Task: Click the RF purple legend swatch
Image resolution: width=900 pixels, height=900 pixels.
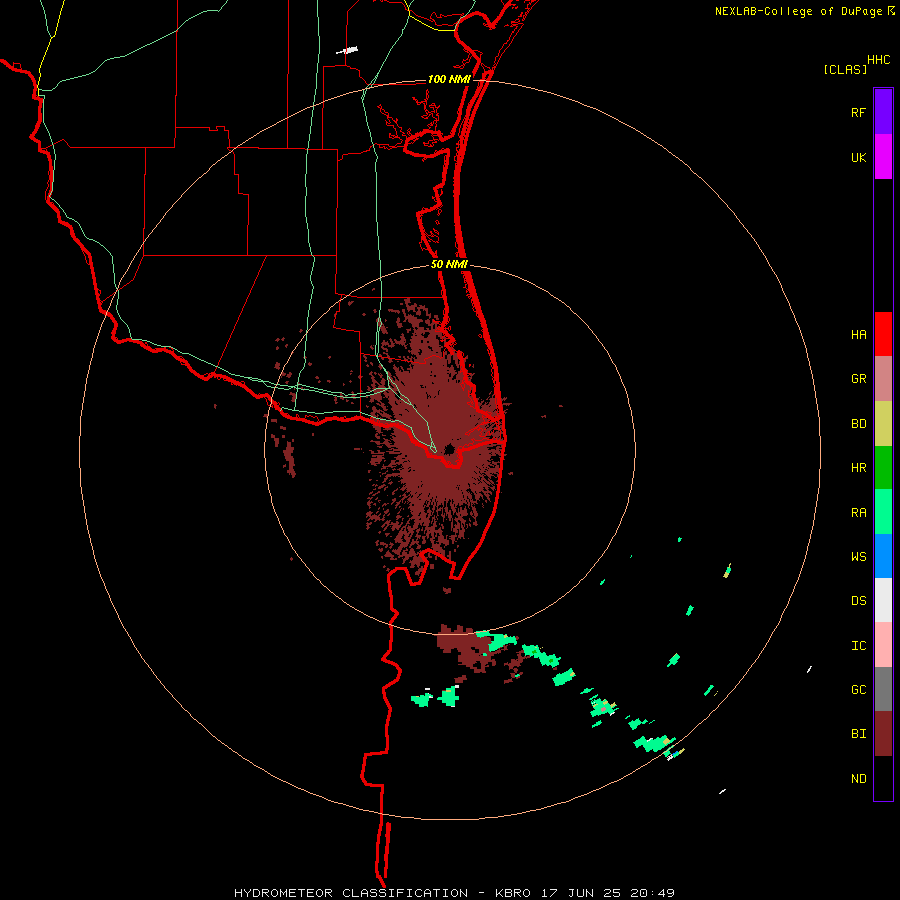Action: coord(883,111)
